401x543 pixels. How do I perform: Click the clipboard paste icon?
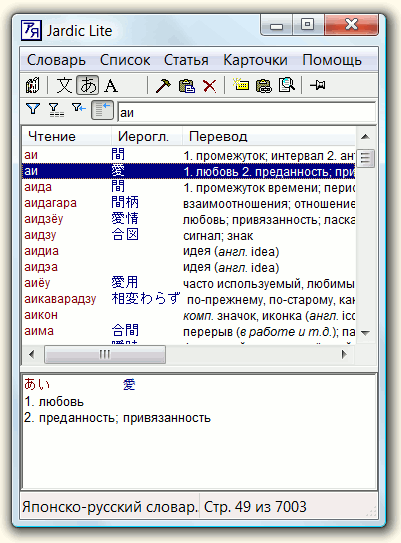coord(187,86)
